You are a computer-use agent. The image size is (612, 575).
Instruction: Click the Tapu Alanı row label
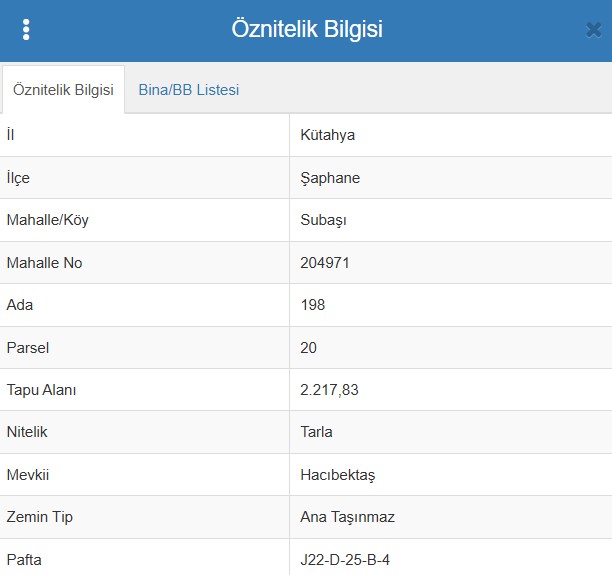41,390
